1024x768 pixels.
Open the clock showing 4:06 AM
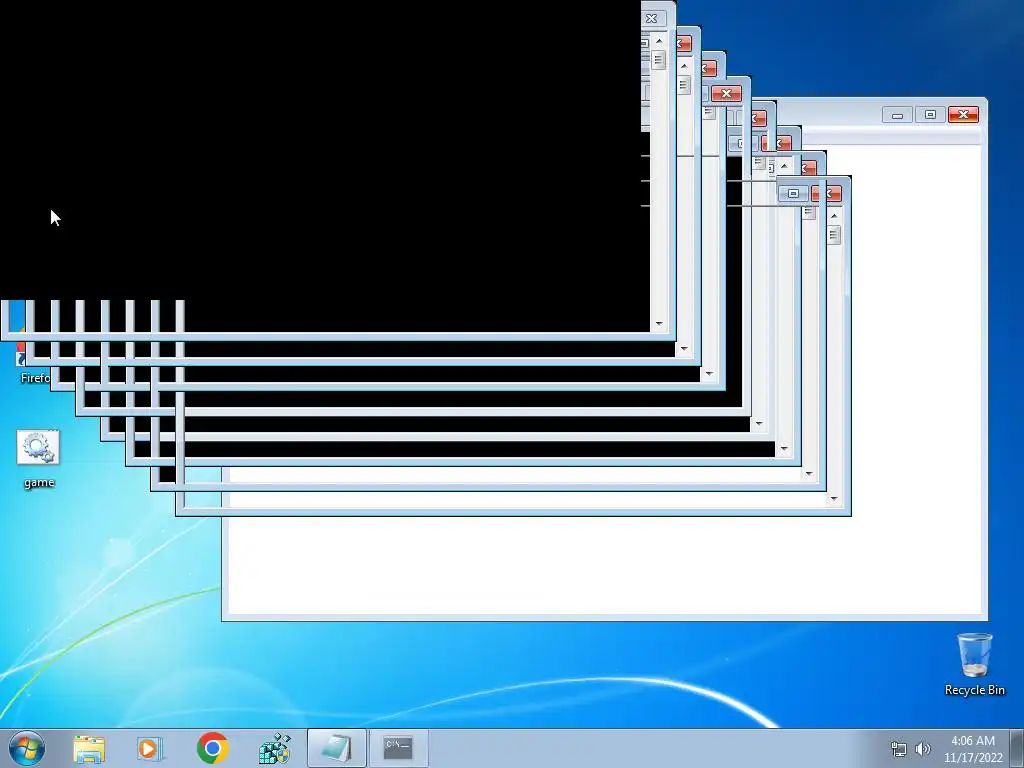(x=972, y=749)
